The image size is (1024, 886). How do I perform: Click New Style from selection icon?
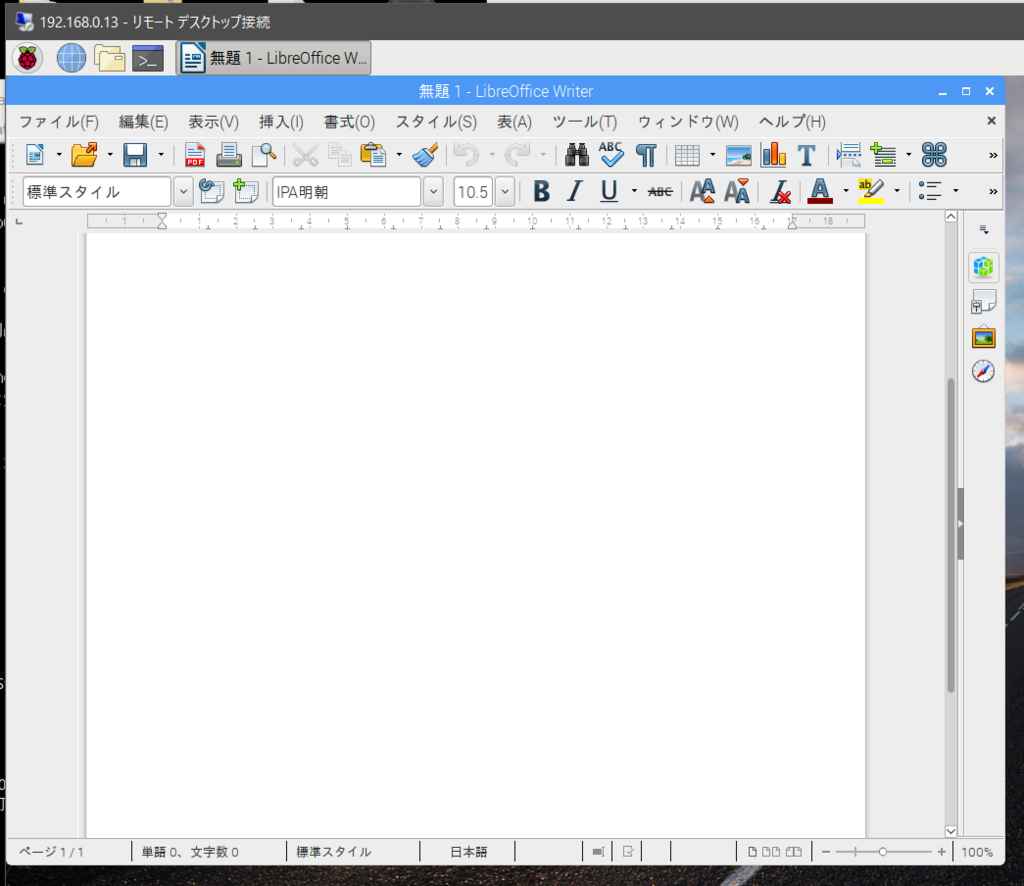pyautogui.click(x=246, y=191)
